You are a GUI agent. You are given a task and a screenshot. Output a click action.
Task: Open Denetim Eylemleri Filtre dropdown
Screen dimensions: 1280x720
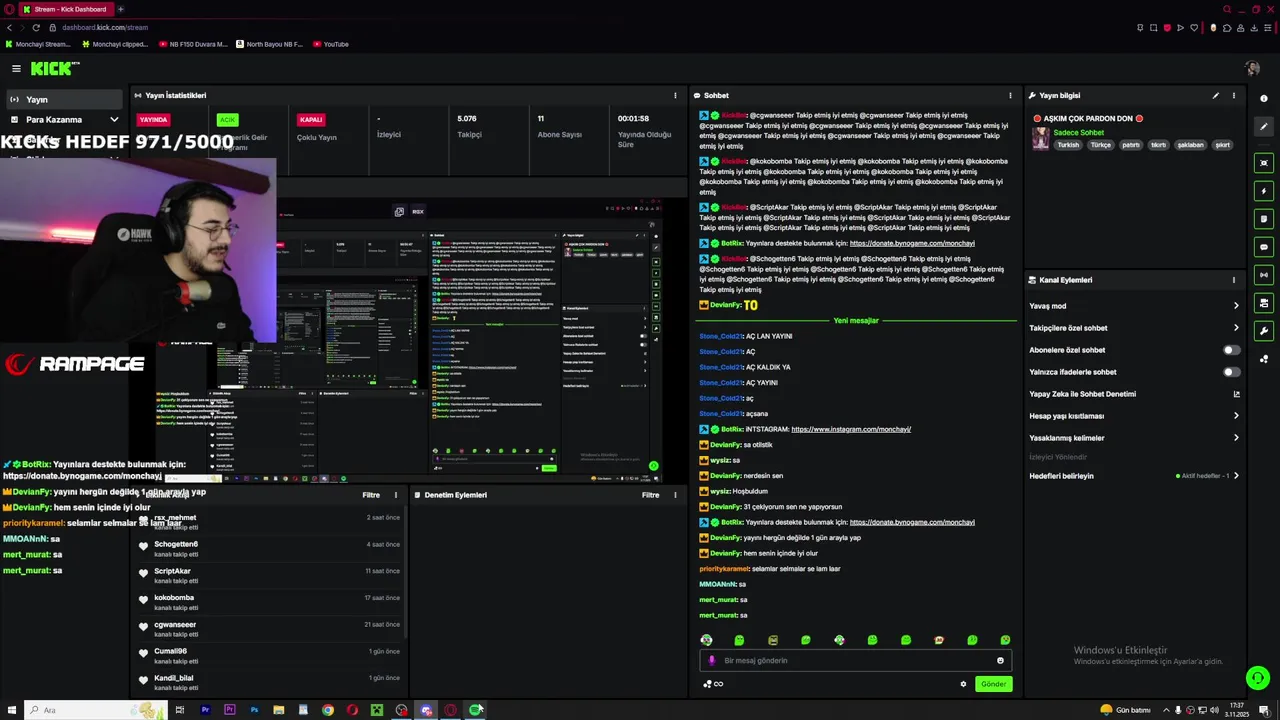pos(651,495)
